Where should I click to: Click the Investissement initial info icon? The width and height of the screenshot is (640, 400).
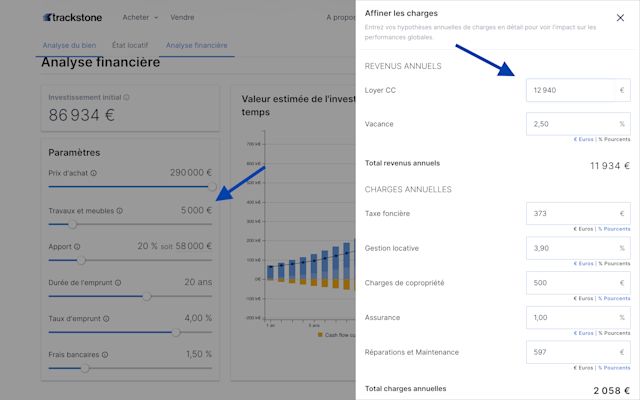point(127,97)
